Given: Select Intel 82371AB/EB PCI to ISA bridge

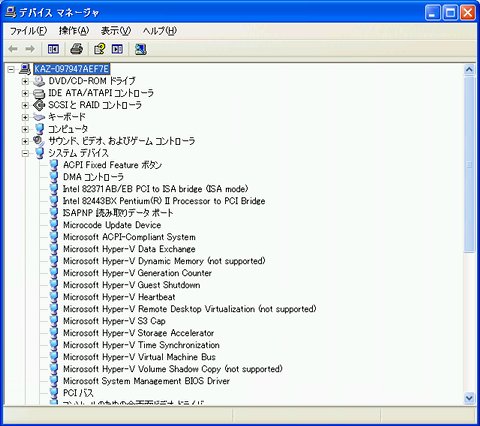Looking at the screenshot, I should (156, 189).
